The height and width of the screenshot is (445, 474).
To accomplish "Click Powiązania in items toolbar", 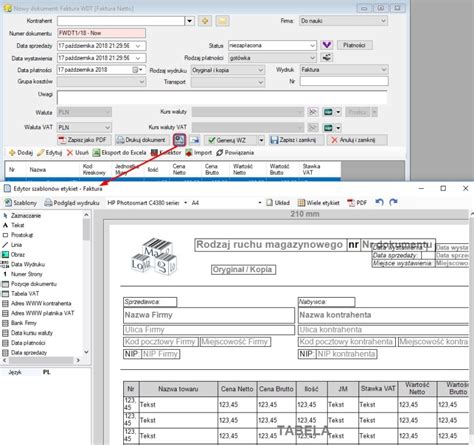I will point(235,153).
